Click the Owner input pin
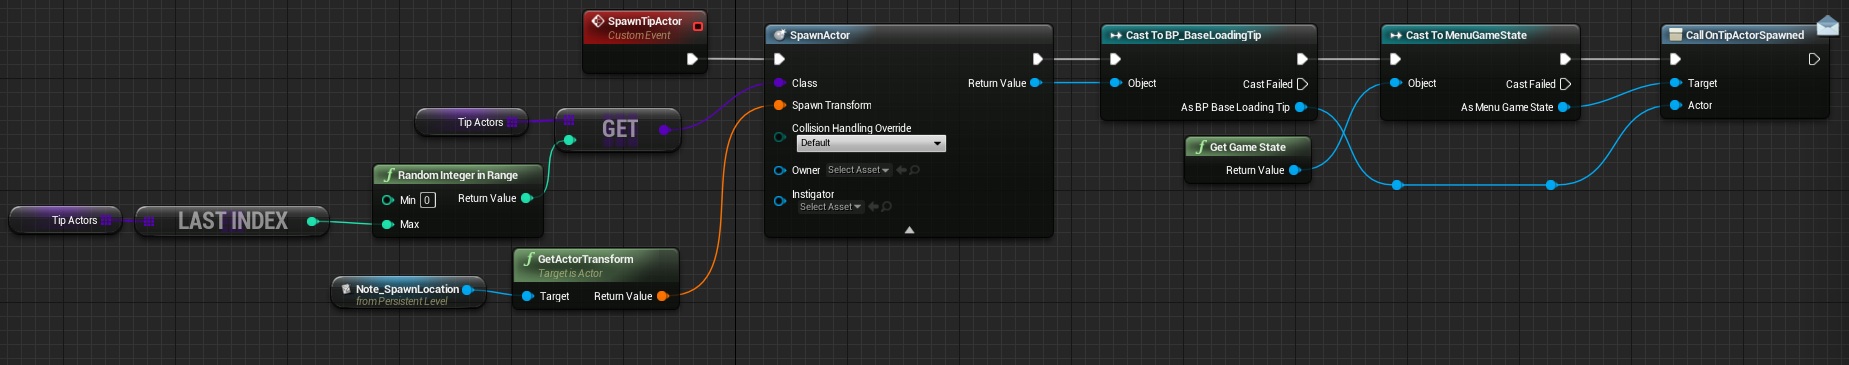Image resolution: width=1849 pixels, height=365 pixels. click(779, 170)
